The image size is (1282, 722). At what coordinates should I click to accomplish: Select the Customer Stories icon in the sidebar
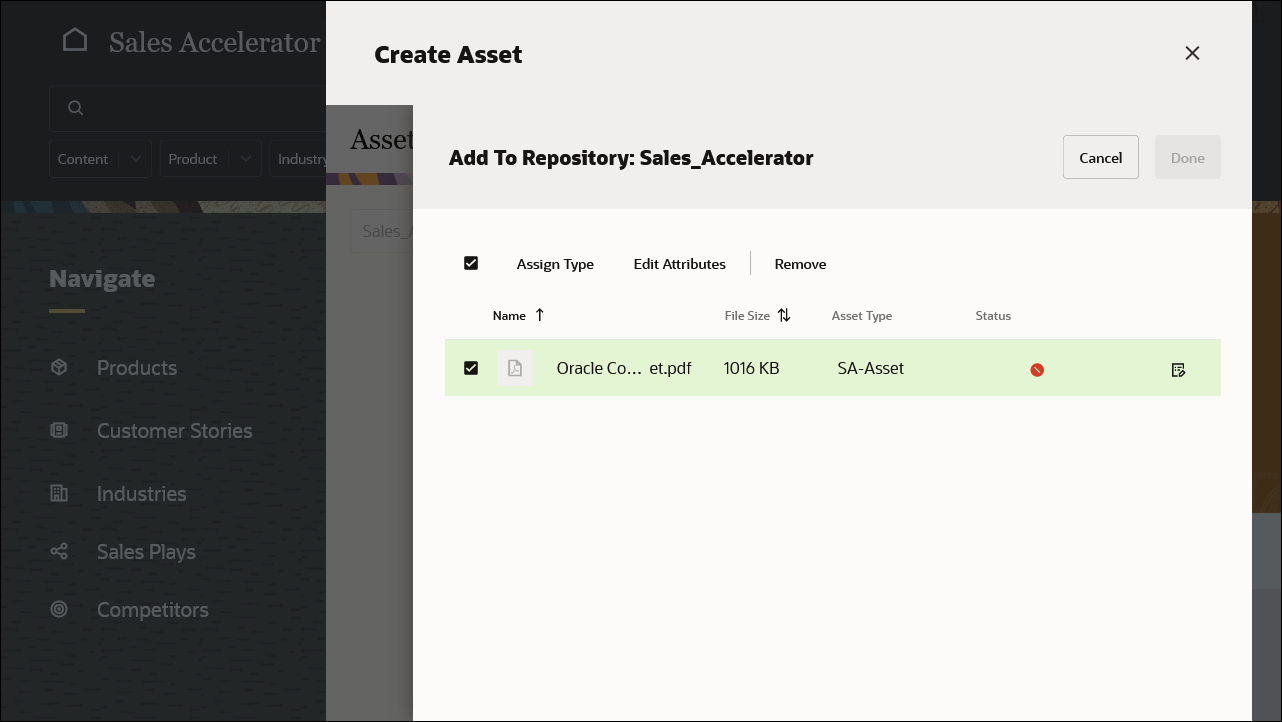[x=59, y=430]
